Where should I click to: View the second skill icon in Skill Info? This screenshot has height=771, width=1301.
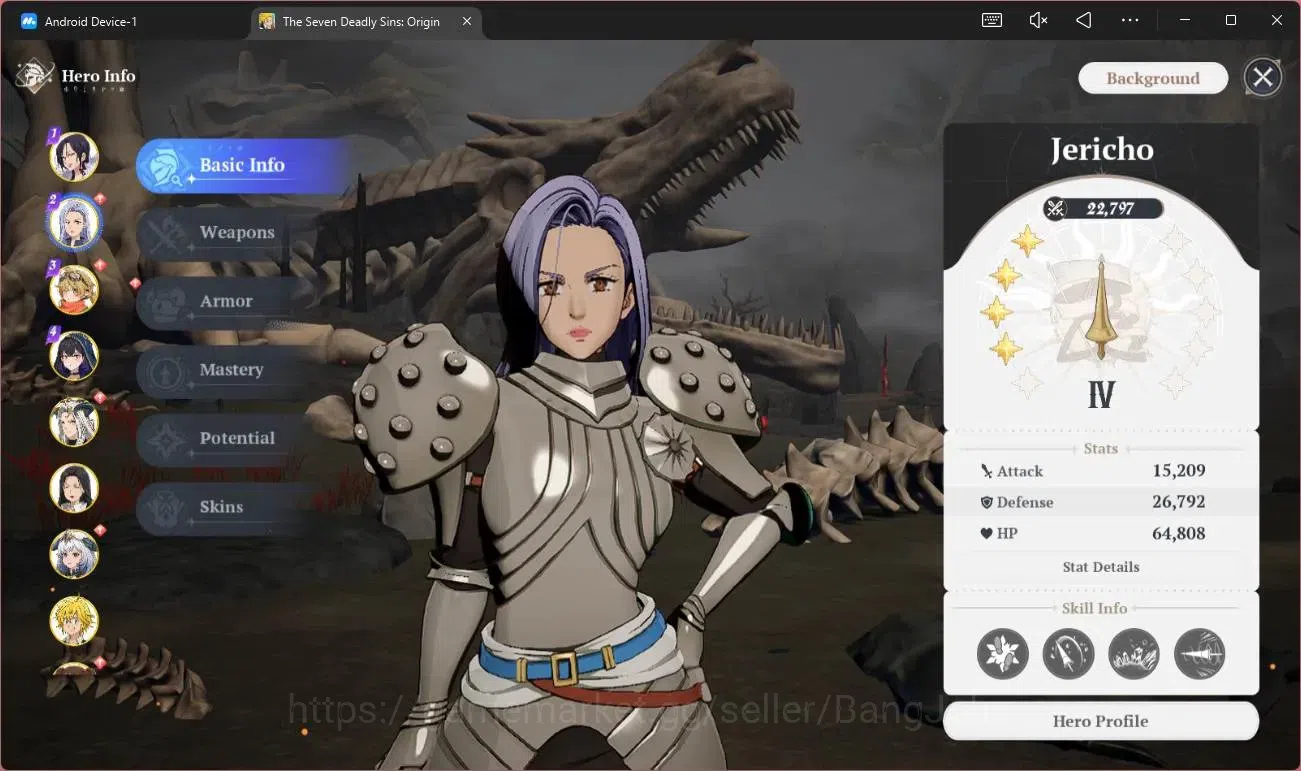tap(1068, 654)
